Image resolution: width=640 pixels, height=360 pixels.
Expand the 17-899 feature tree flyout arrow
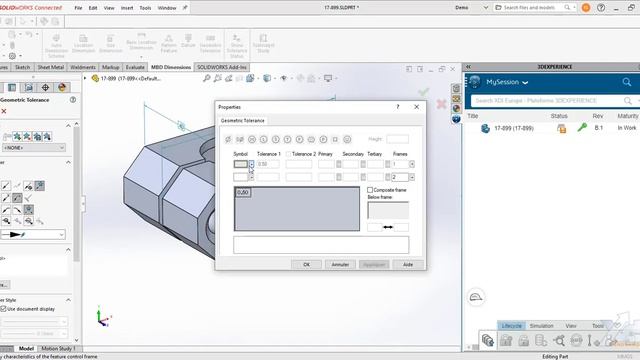coord(85,78)
